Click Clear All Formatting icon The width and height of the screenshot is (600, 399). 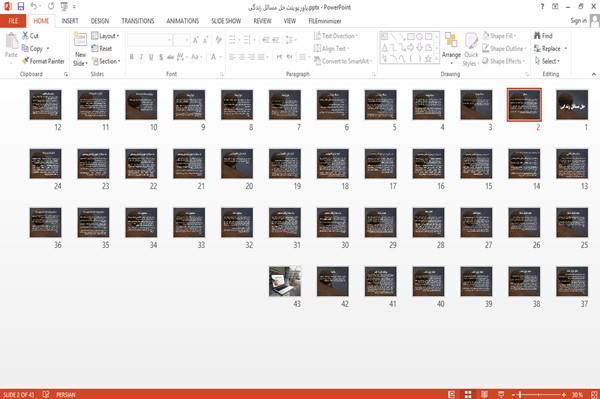point(218,40)
